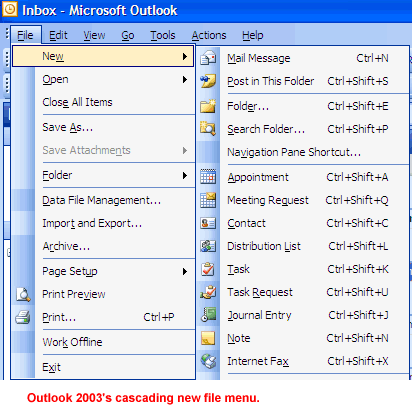Screen dimensions: 412x405
Task: Select Task in the New submenu
Action: pos(303,269)
